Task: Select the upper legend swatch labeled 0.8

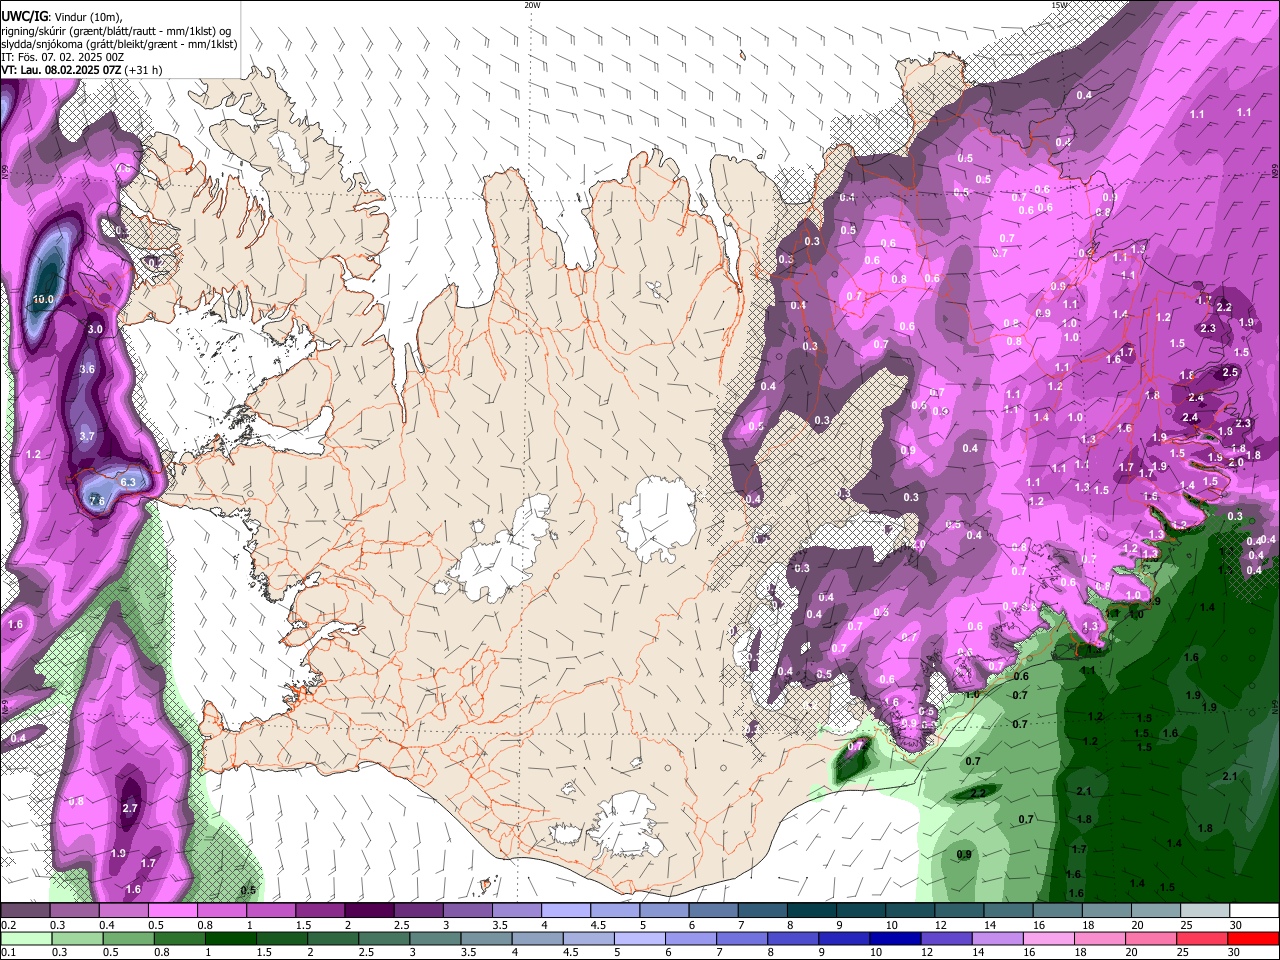Action: pos(221,911)
